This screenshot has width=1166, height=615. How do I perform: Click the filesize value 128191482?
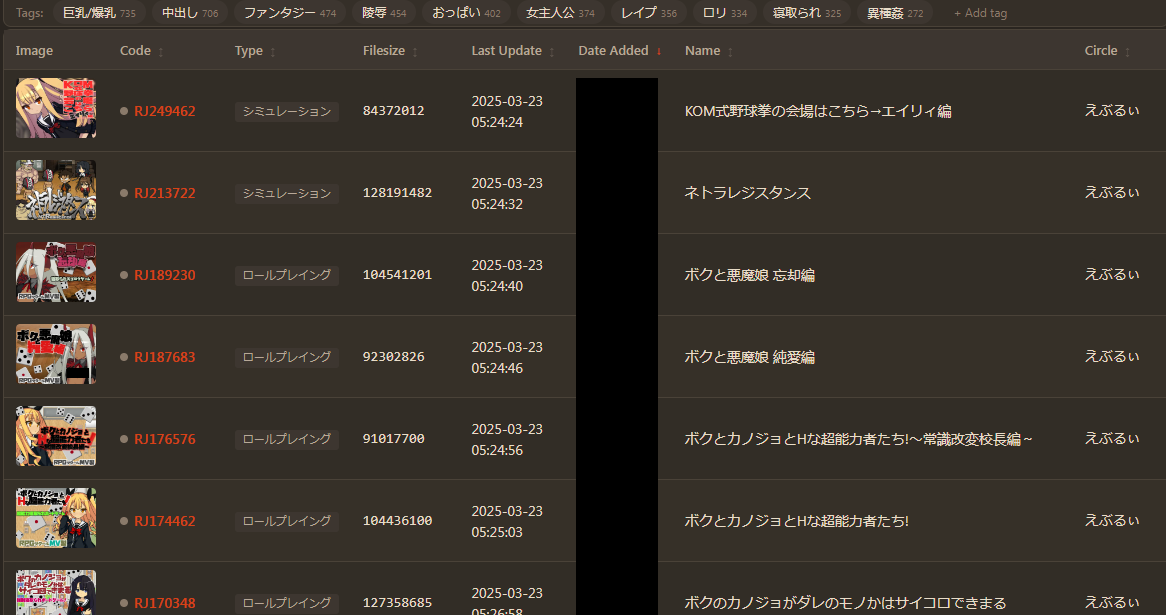397,193
